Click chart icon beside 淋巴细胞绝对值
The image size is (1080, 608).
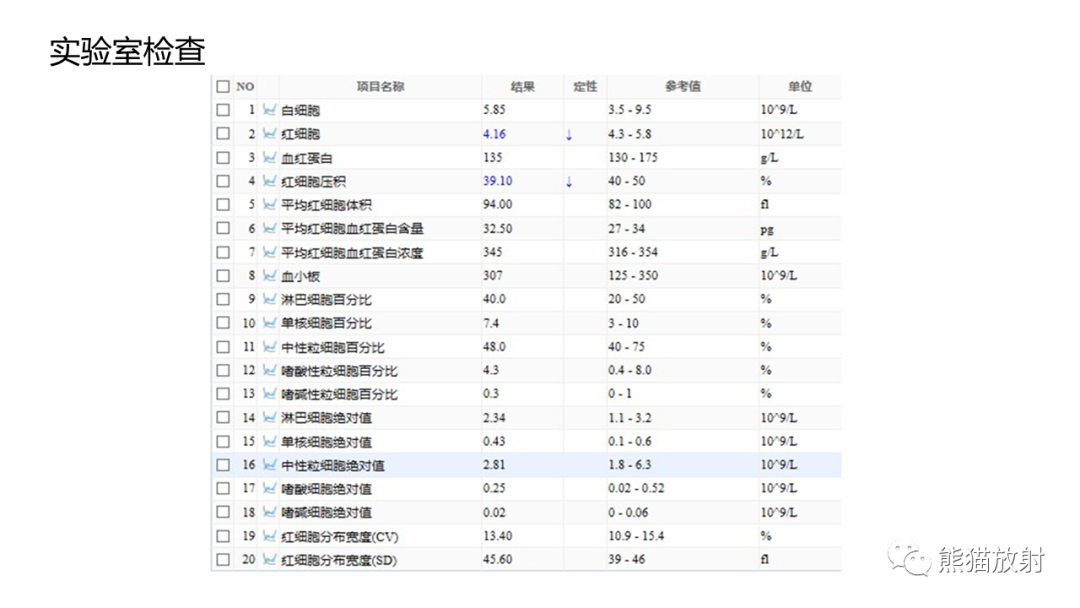(x=269, y=417)
